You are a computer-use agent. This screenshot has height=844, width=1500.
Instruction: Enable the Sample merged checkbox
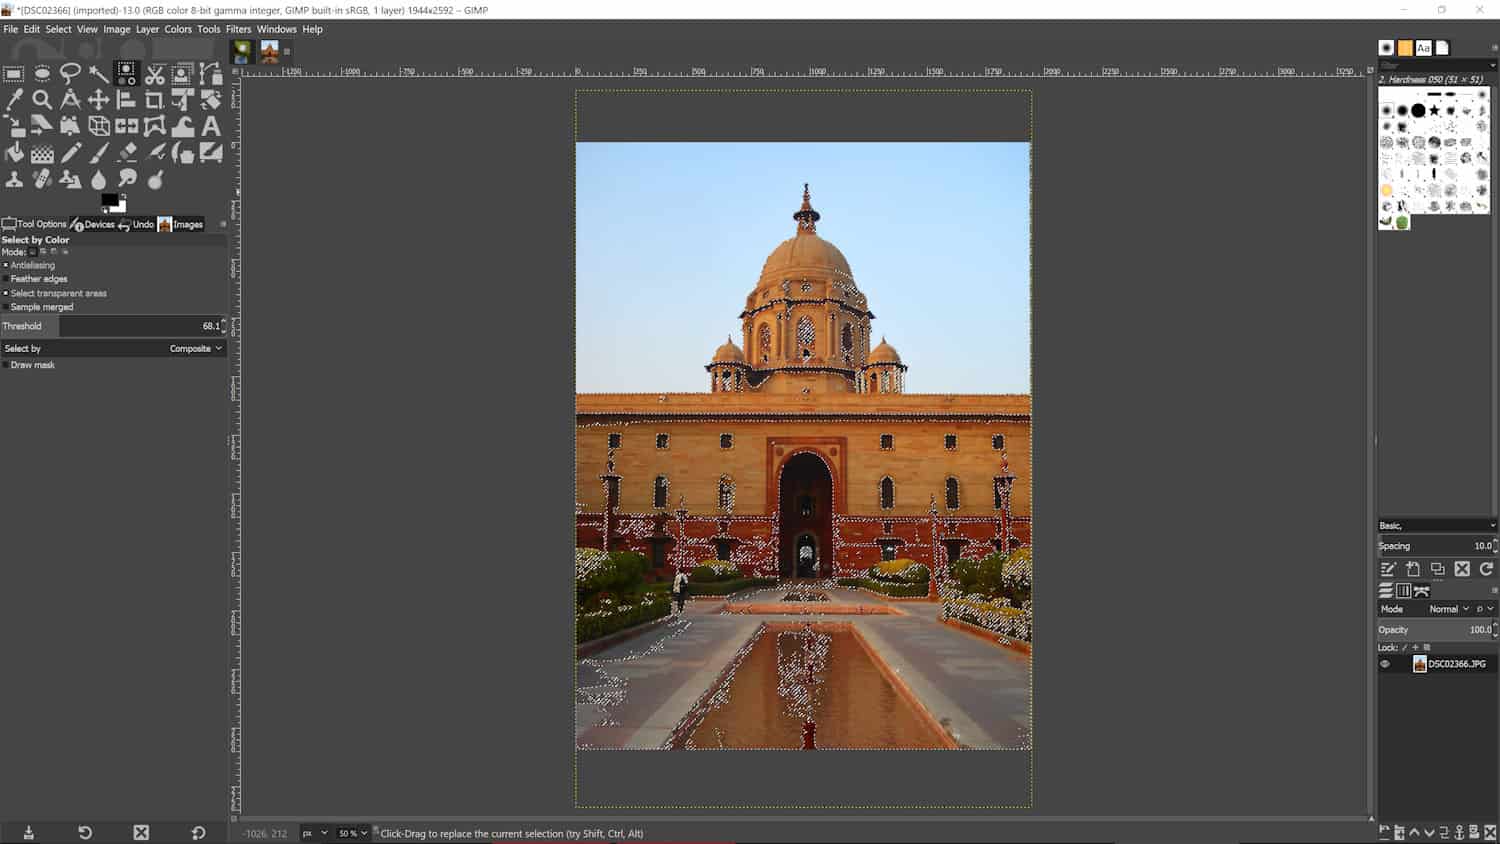pyautogui.click(x=5, y=307)
